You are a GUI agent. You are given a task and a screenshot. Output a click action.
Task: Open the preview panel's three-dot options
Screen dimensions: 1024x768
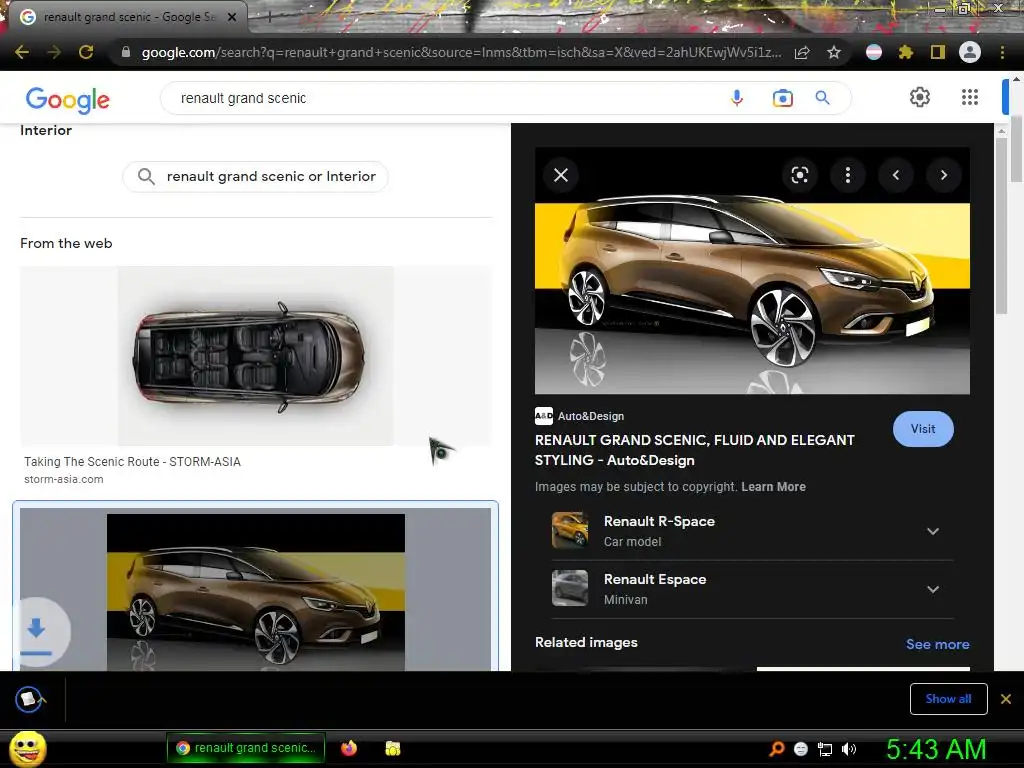[848, 175]
